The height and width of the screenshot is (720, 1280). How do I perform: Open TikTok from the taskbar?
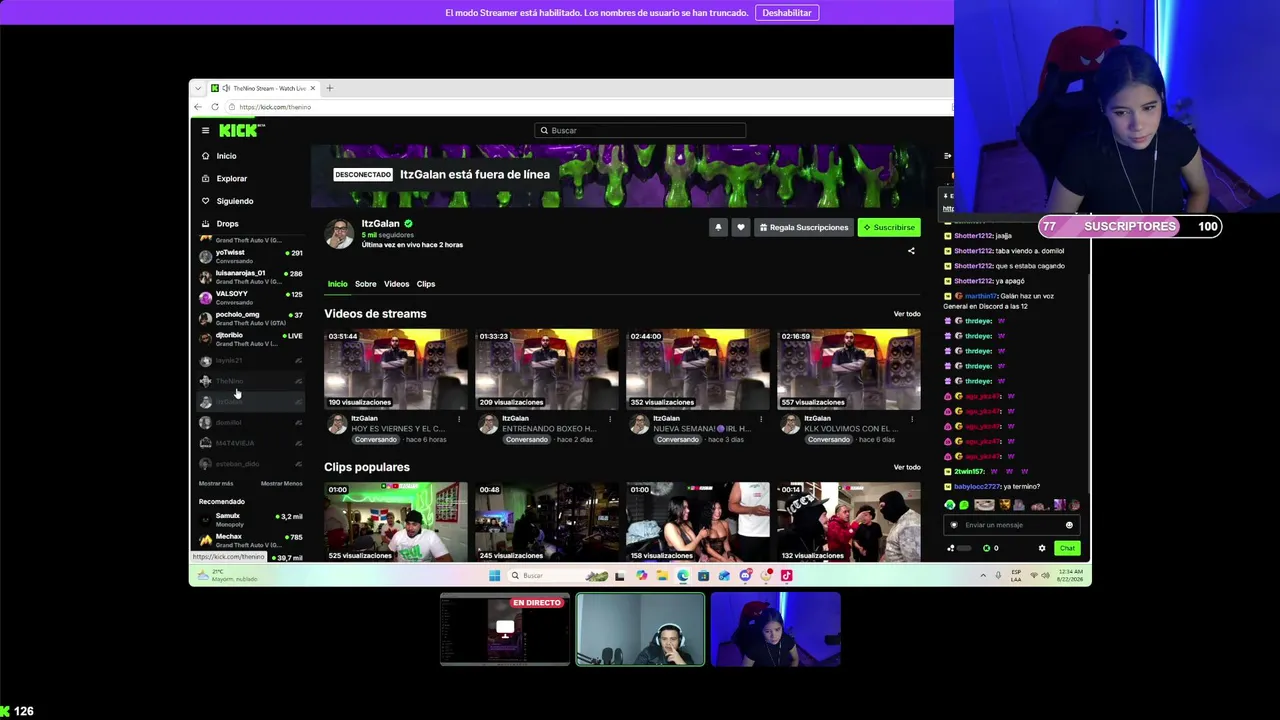tap(786, 576)
